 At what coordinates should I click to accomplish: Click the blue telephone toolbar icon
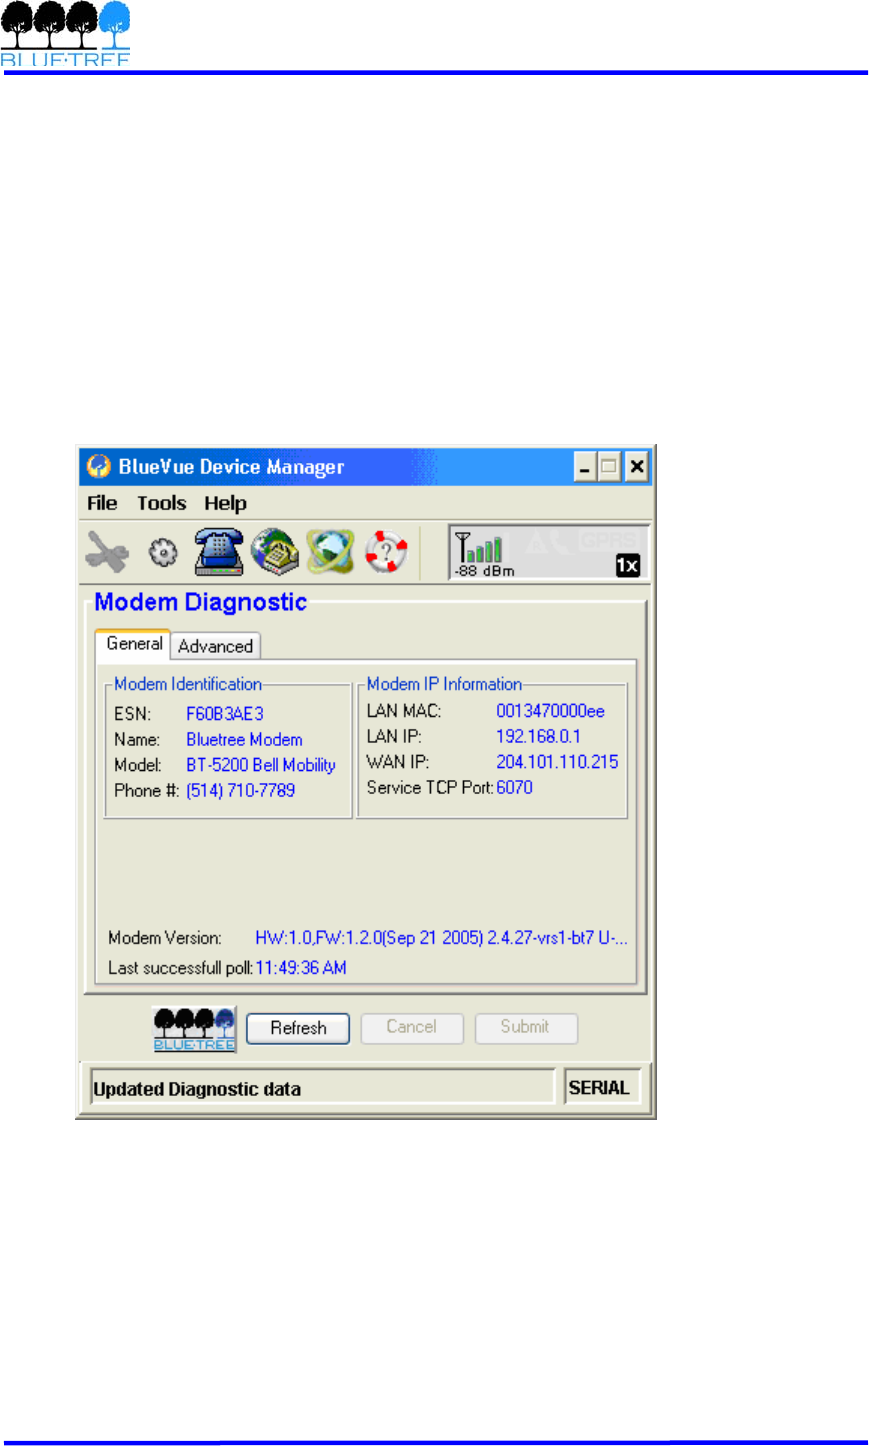pyautogui.click(x=219, y=551)
